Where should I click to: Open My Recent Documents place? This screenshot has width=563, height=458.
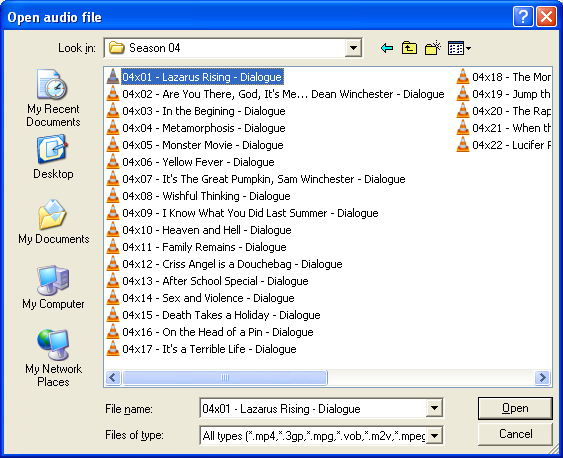click(53, 98)
